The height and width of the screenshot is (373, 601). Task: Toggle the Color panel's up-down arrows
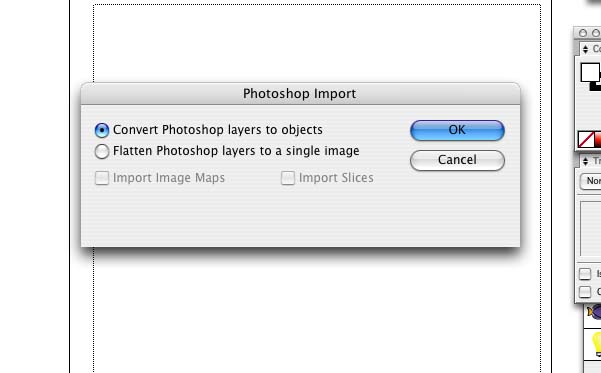585,49
